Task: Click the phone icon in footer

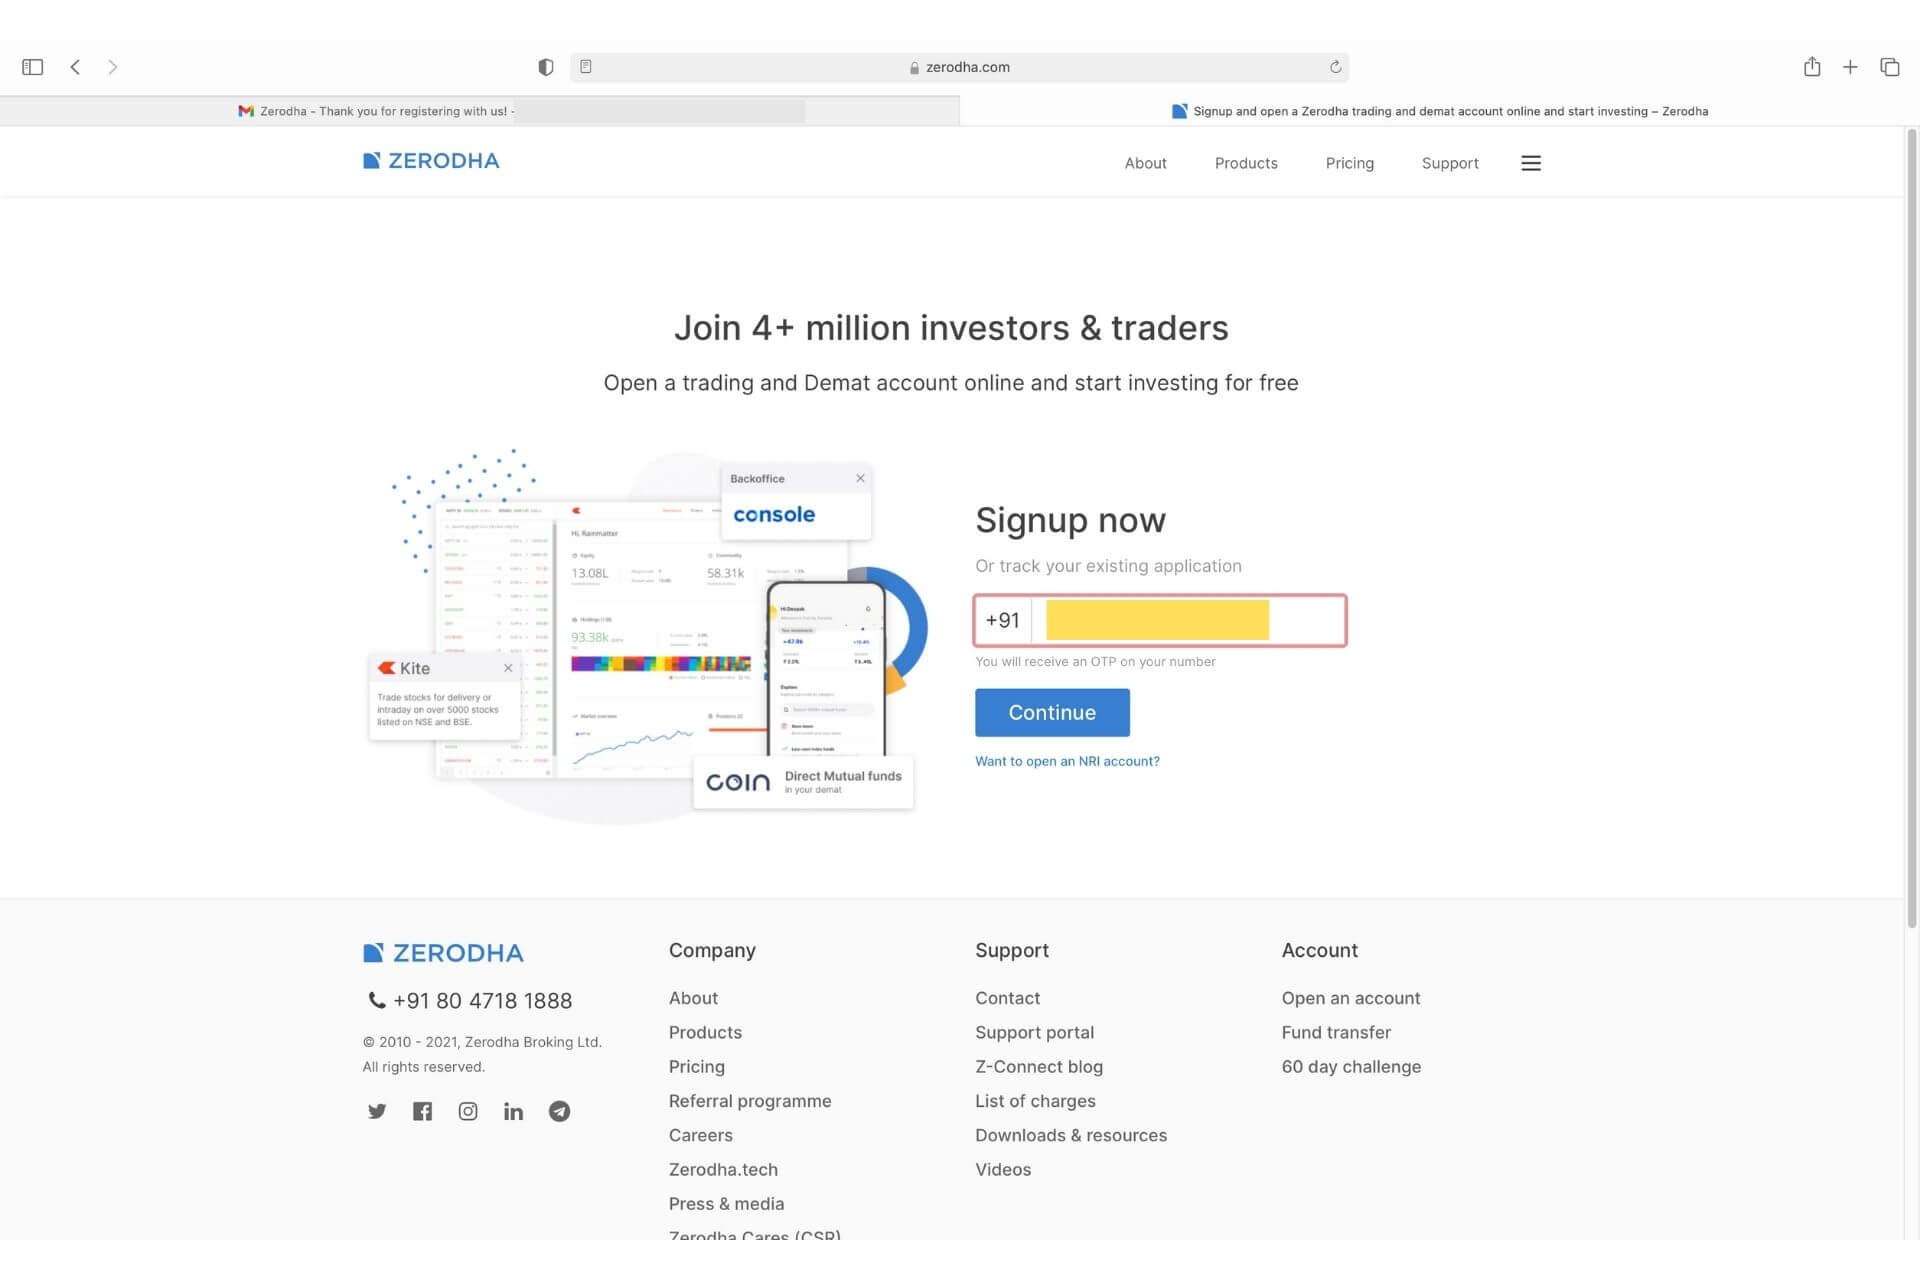Action: (x=374, y=999)
